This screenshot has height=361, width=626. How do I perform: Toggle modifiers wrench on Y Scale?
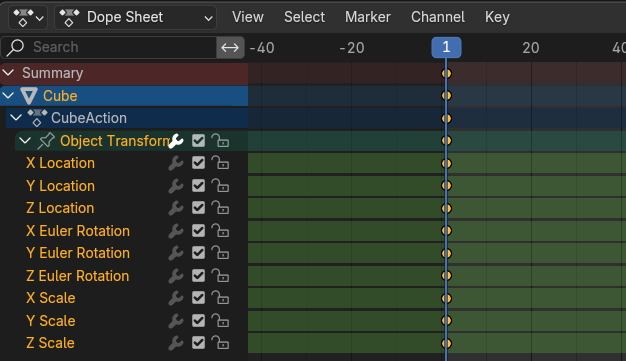click(x=176, y=321)
